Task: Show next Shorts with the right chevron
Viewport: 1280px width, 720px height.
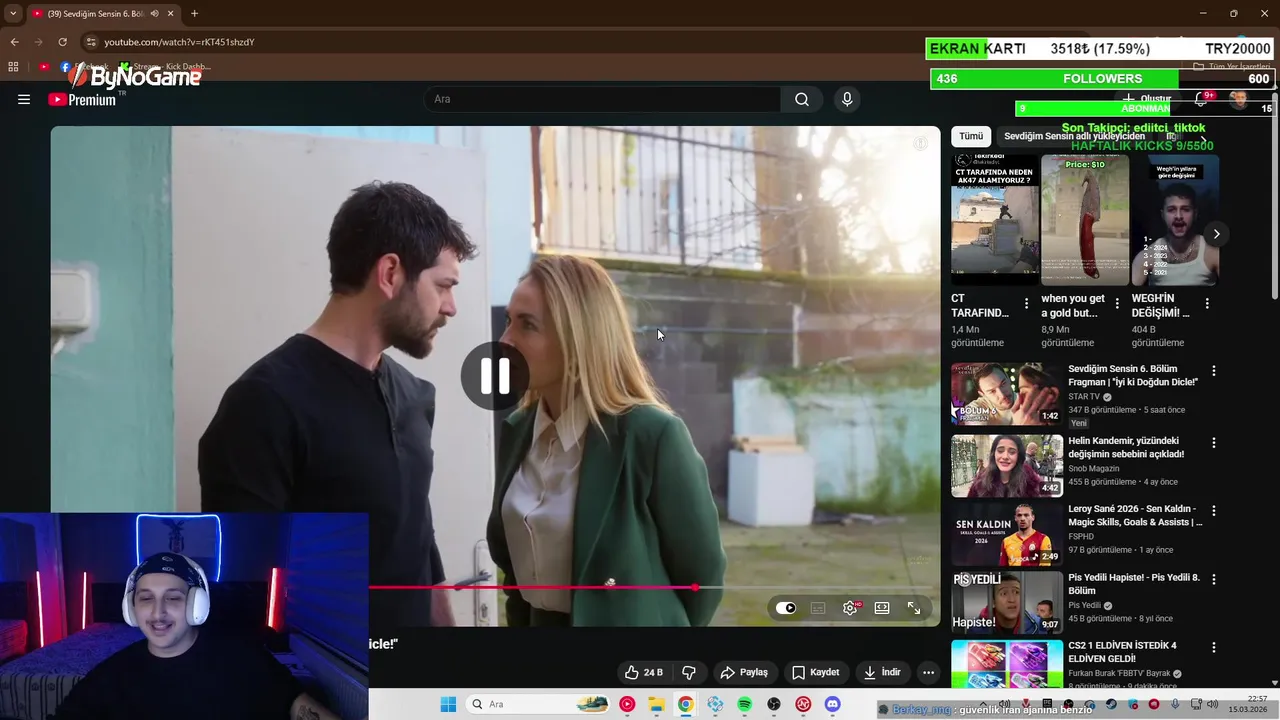Action: 1216,234
